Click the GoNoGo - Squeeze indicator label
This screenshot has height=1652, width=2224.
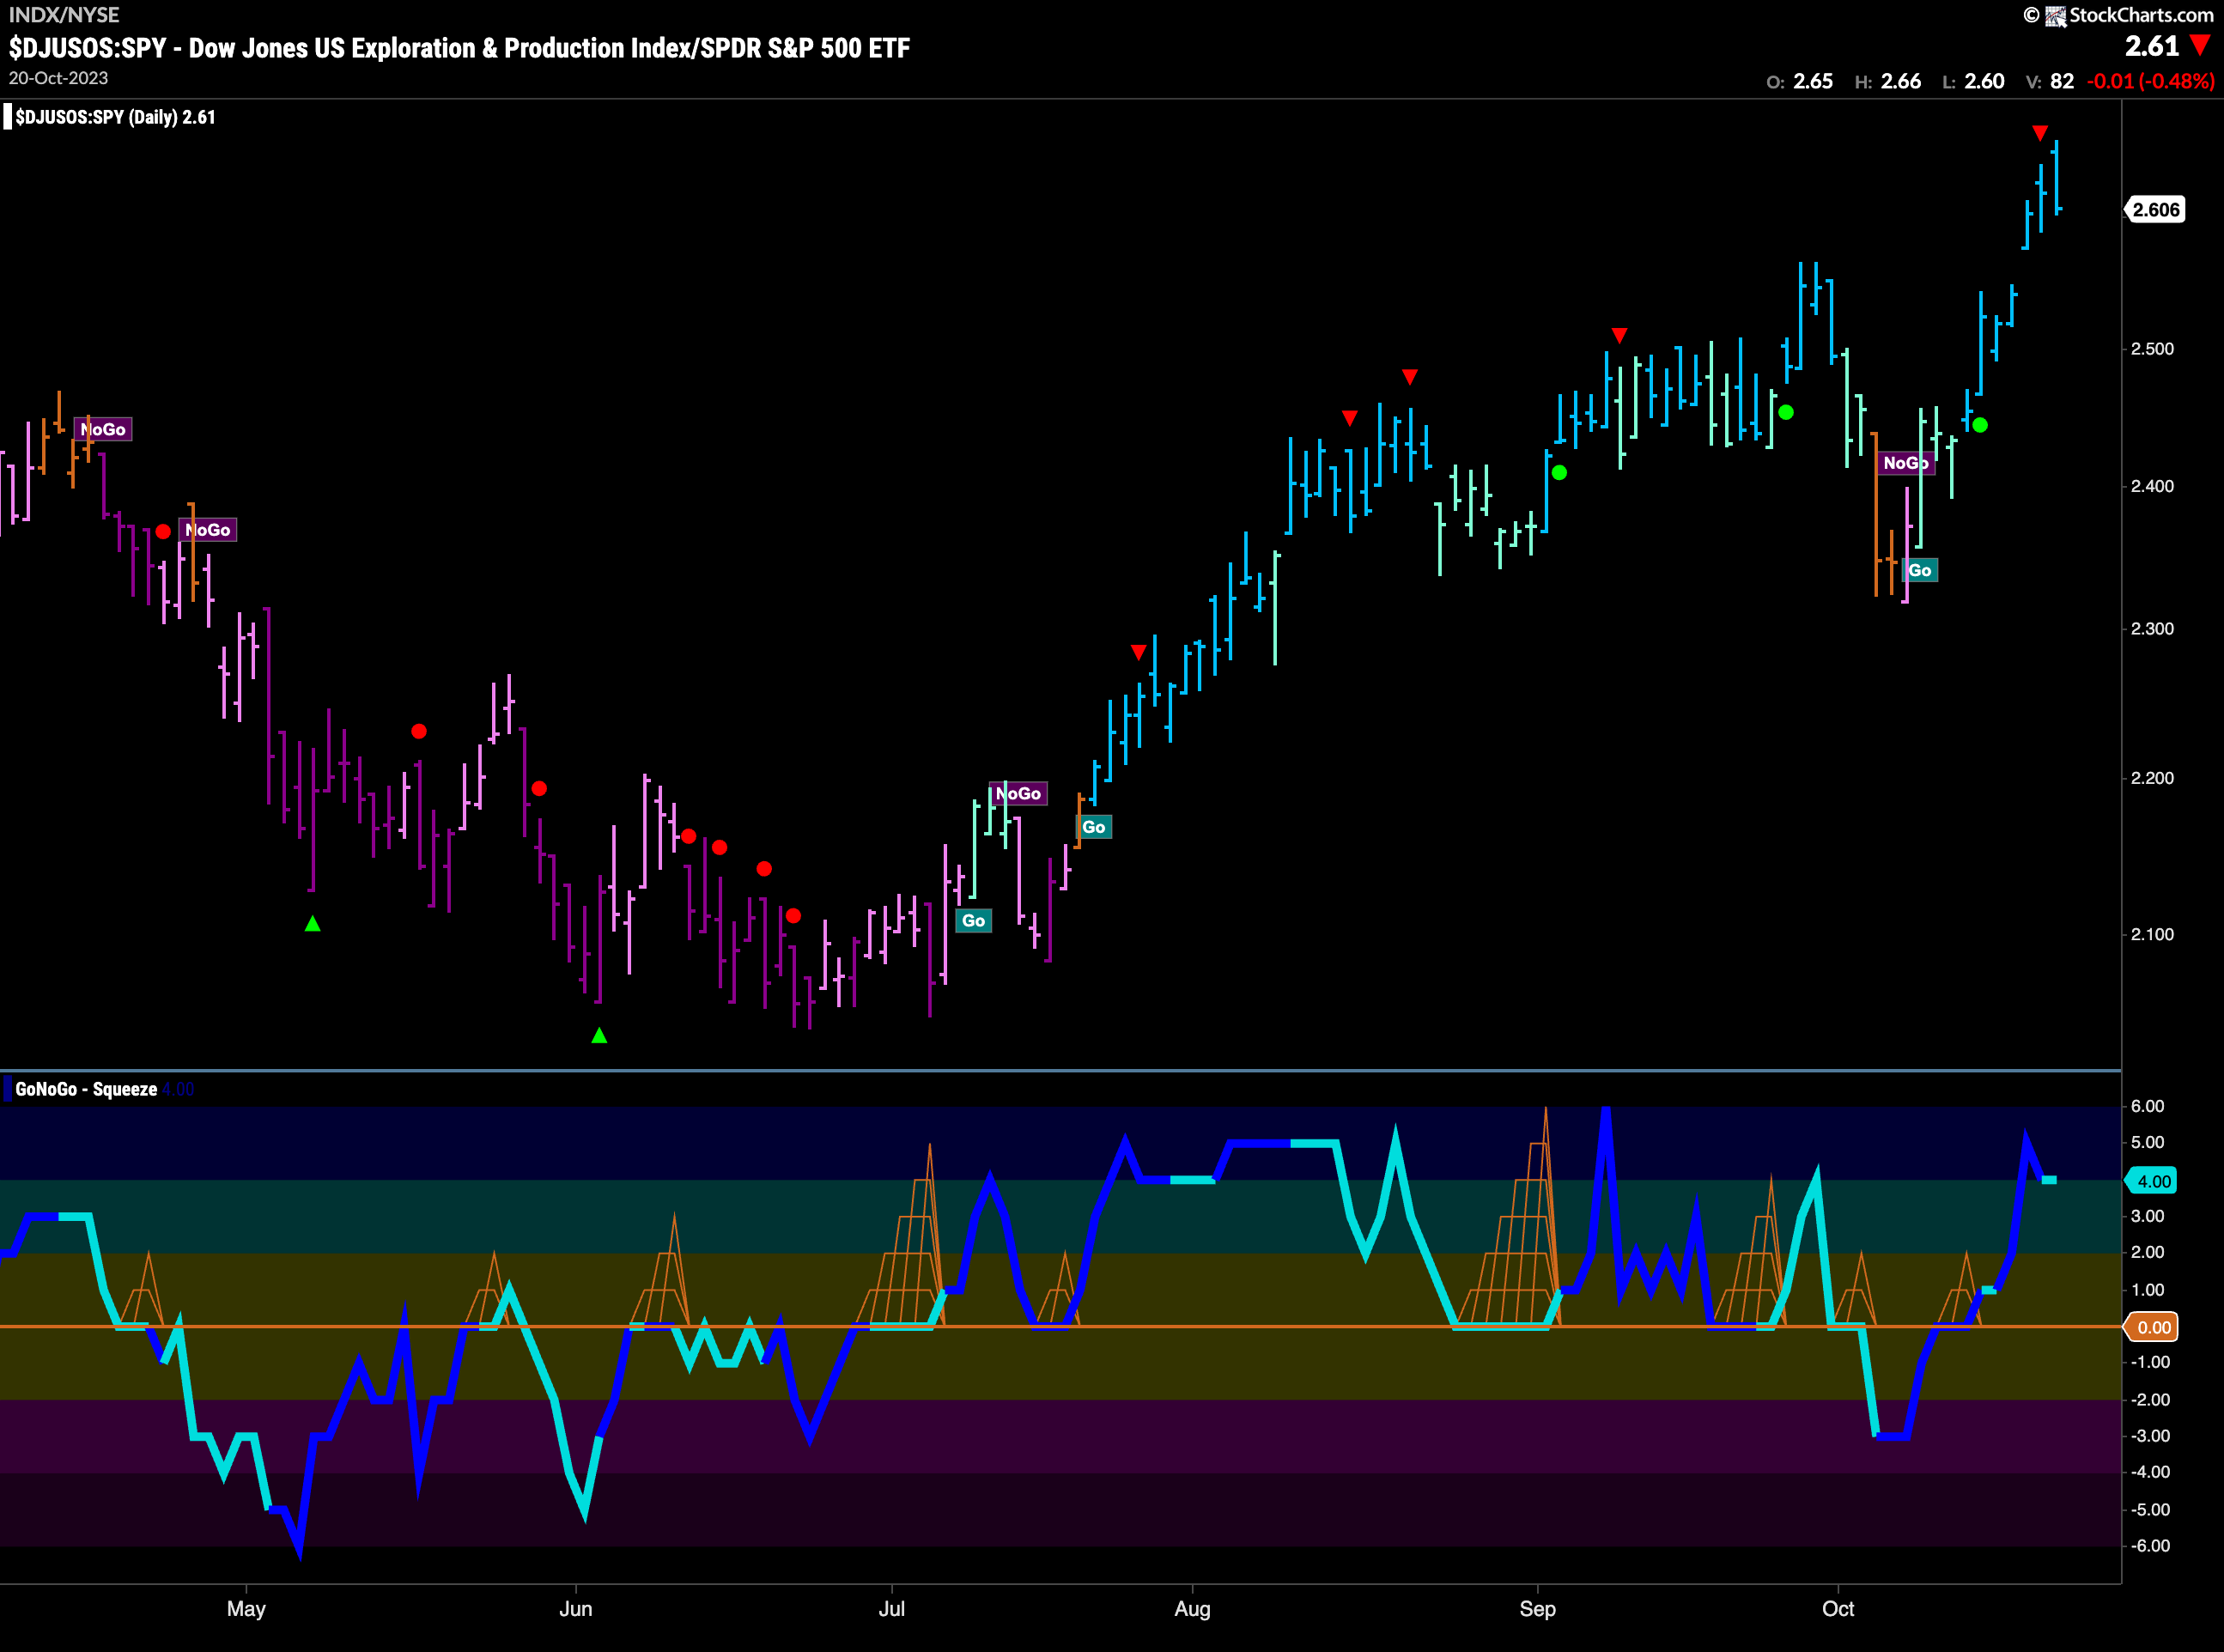pyautogui.click(x=86, y=1089)
